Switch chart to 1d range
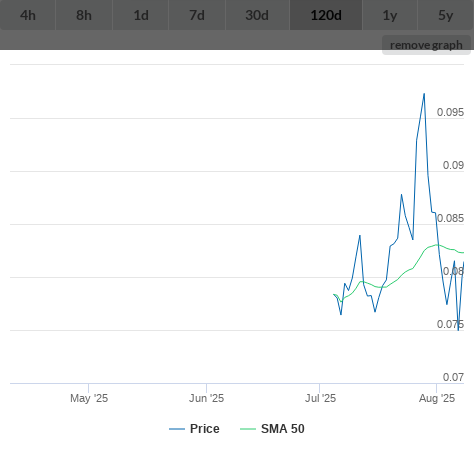474x455 pixels. click(x=141, y=15)
